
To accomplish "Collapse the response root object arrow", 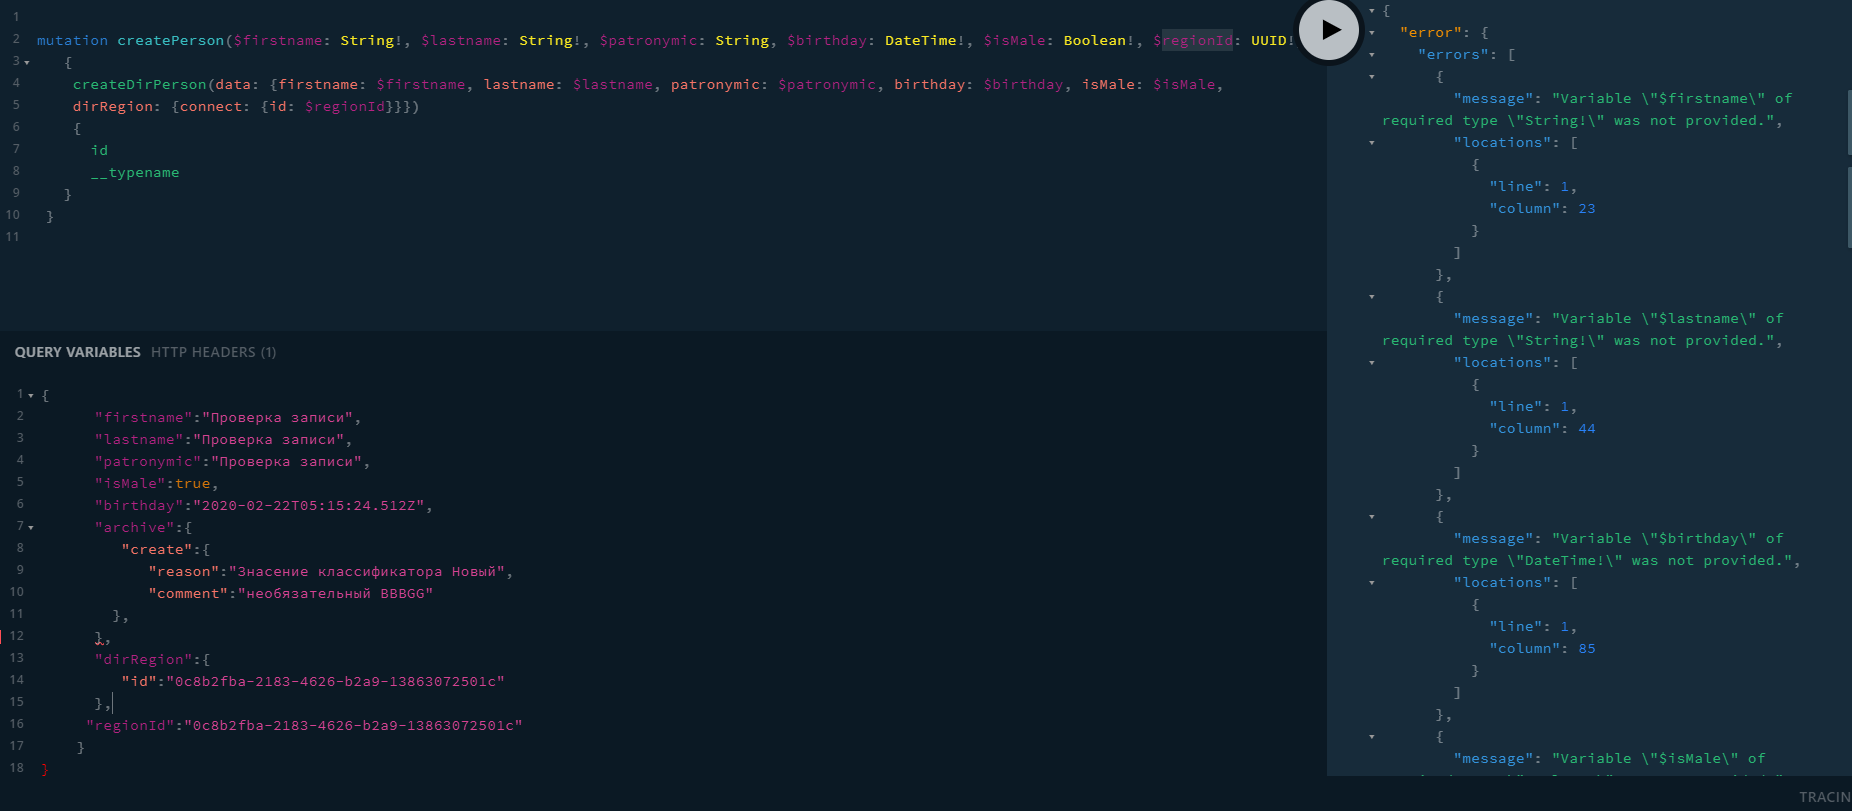I will (x=1372, y=11).
